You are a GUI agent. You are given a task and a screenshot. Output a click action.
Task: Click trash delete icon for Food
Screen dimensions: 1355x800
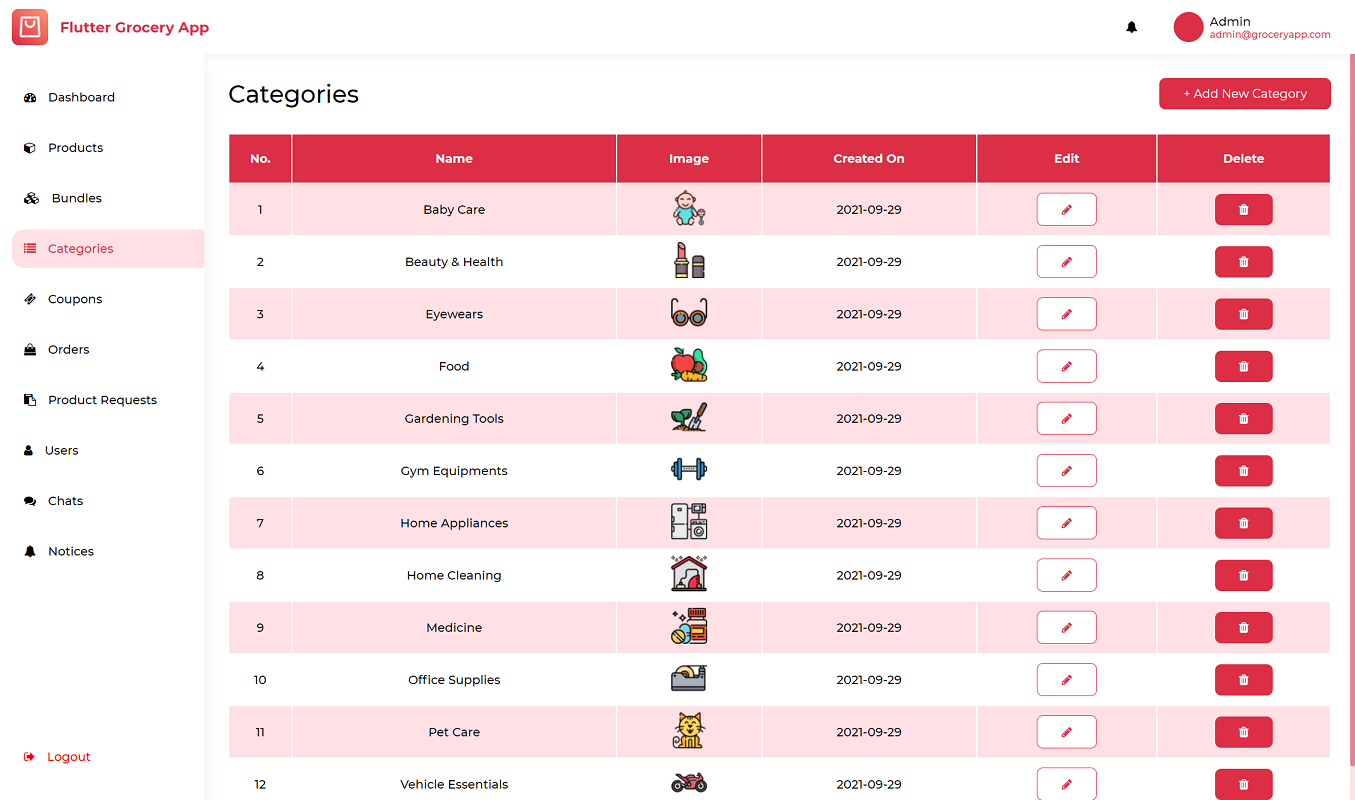tap(1243, 367)
